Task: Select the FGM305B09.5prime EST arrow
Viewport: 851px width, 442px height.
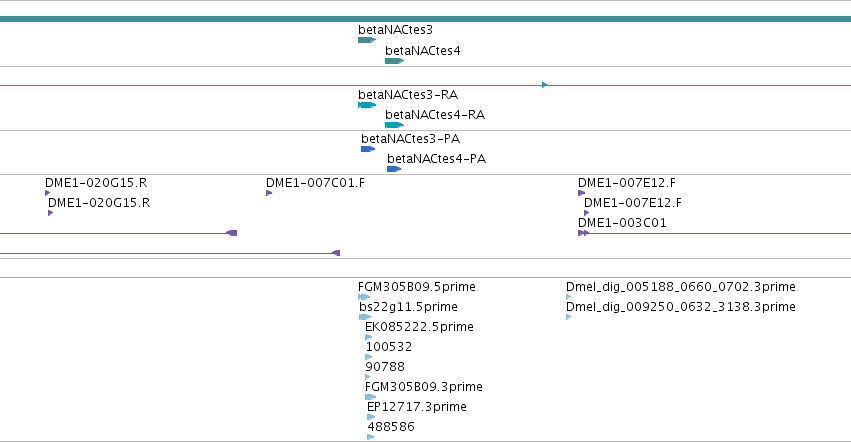Action: coord(364,297)
